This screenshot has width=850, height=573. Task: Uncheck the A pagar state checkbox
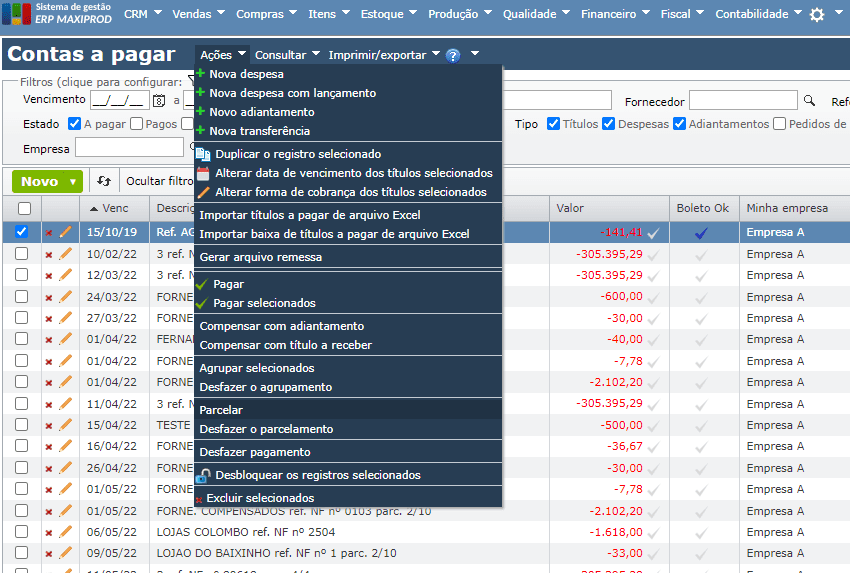click(x=74, y=124)
